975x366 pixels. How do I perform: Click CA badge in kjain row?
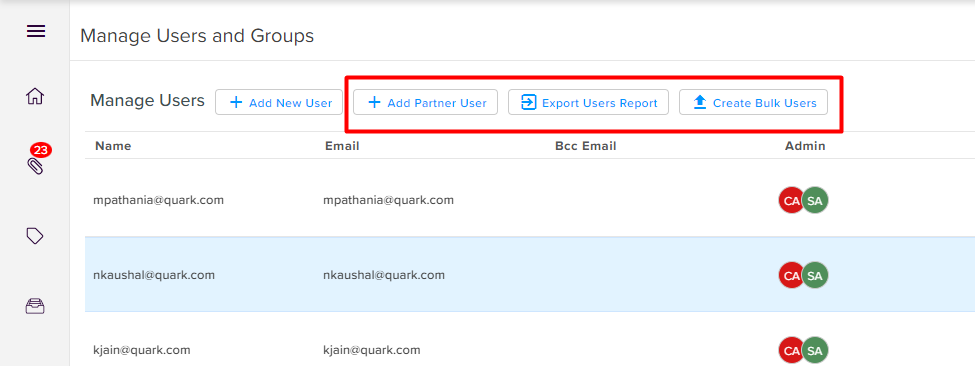pos(792,350)
